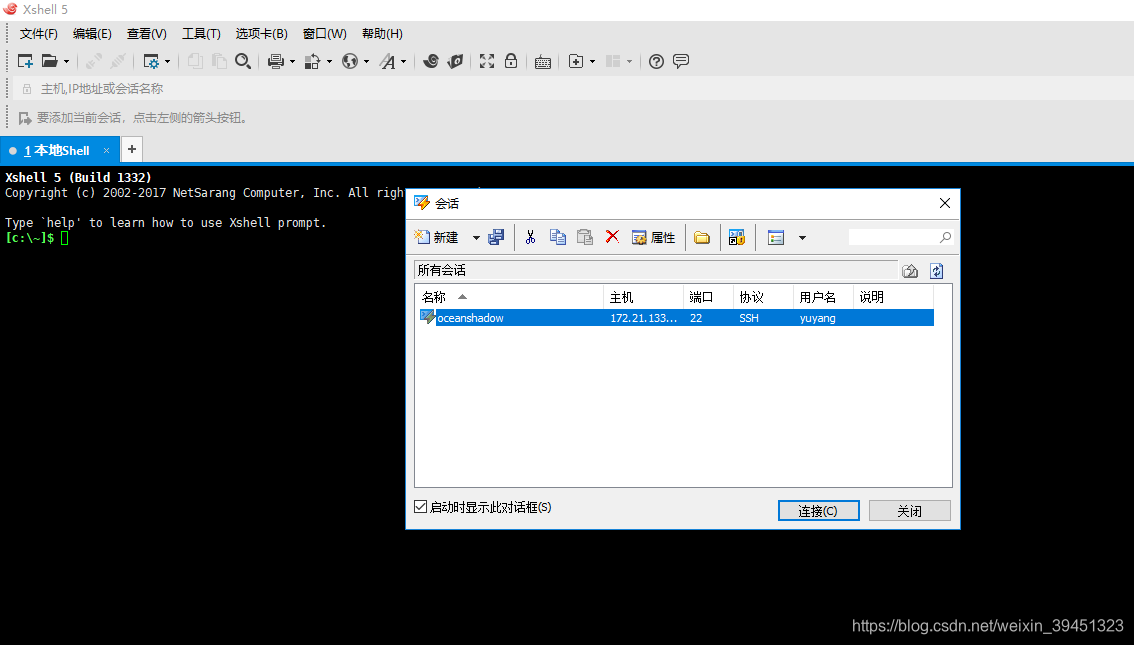Click the yellow New Folder icon in Sessions dialog
Image resolution: width=1134 pixels, height=645 pixels.
click(702, 237)
